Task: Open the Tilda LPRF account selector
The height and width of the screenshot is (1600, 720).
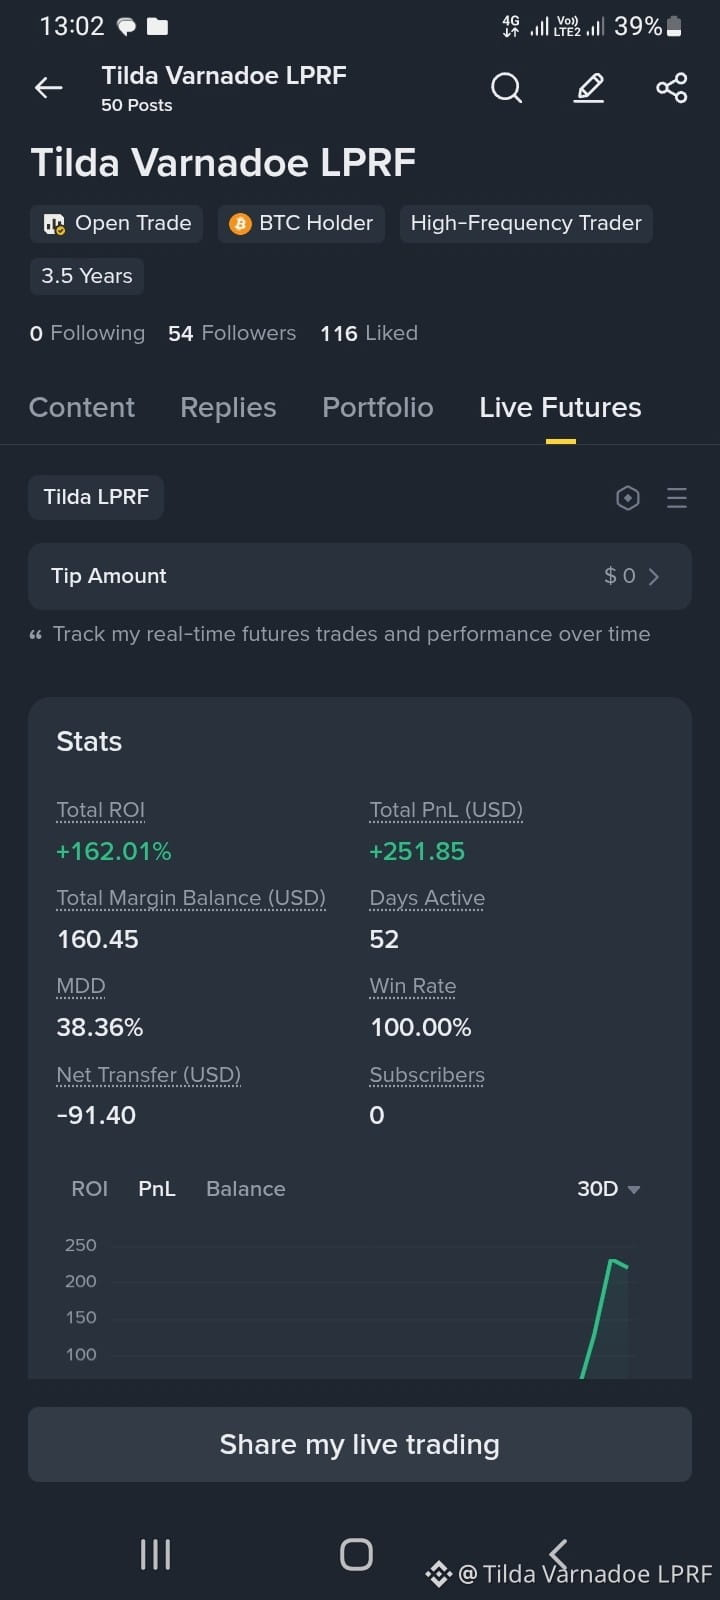Action: (x=96, y=497)
